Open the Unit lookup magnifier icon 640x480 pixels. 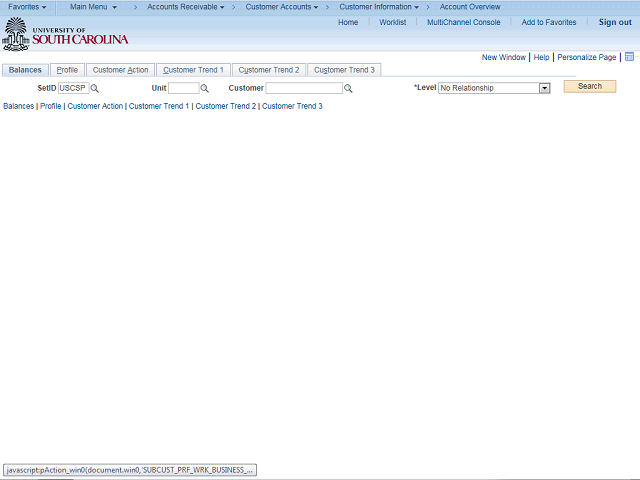click(204, 89)
